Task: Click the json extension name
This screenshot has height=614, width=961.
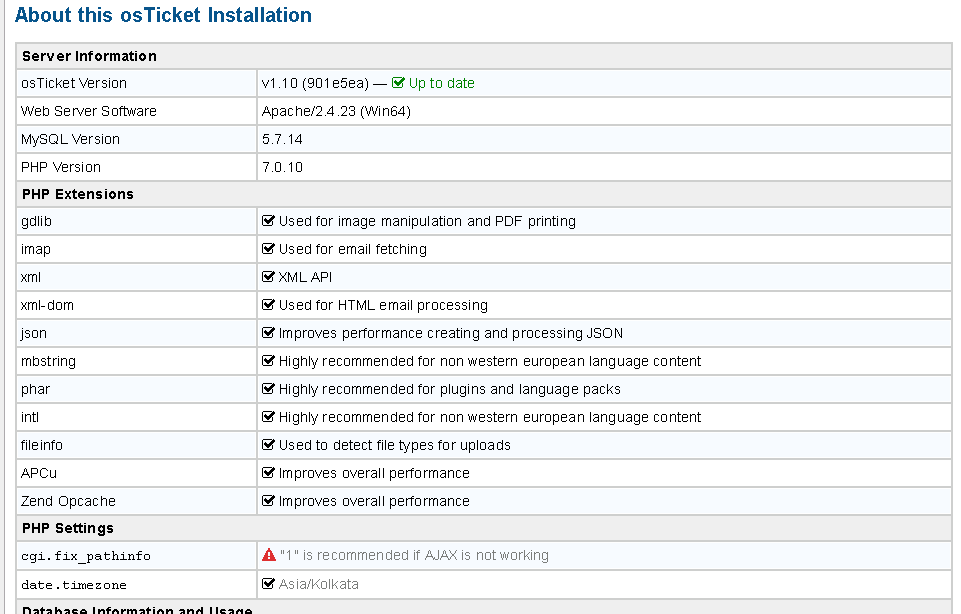Action: 34,333
